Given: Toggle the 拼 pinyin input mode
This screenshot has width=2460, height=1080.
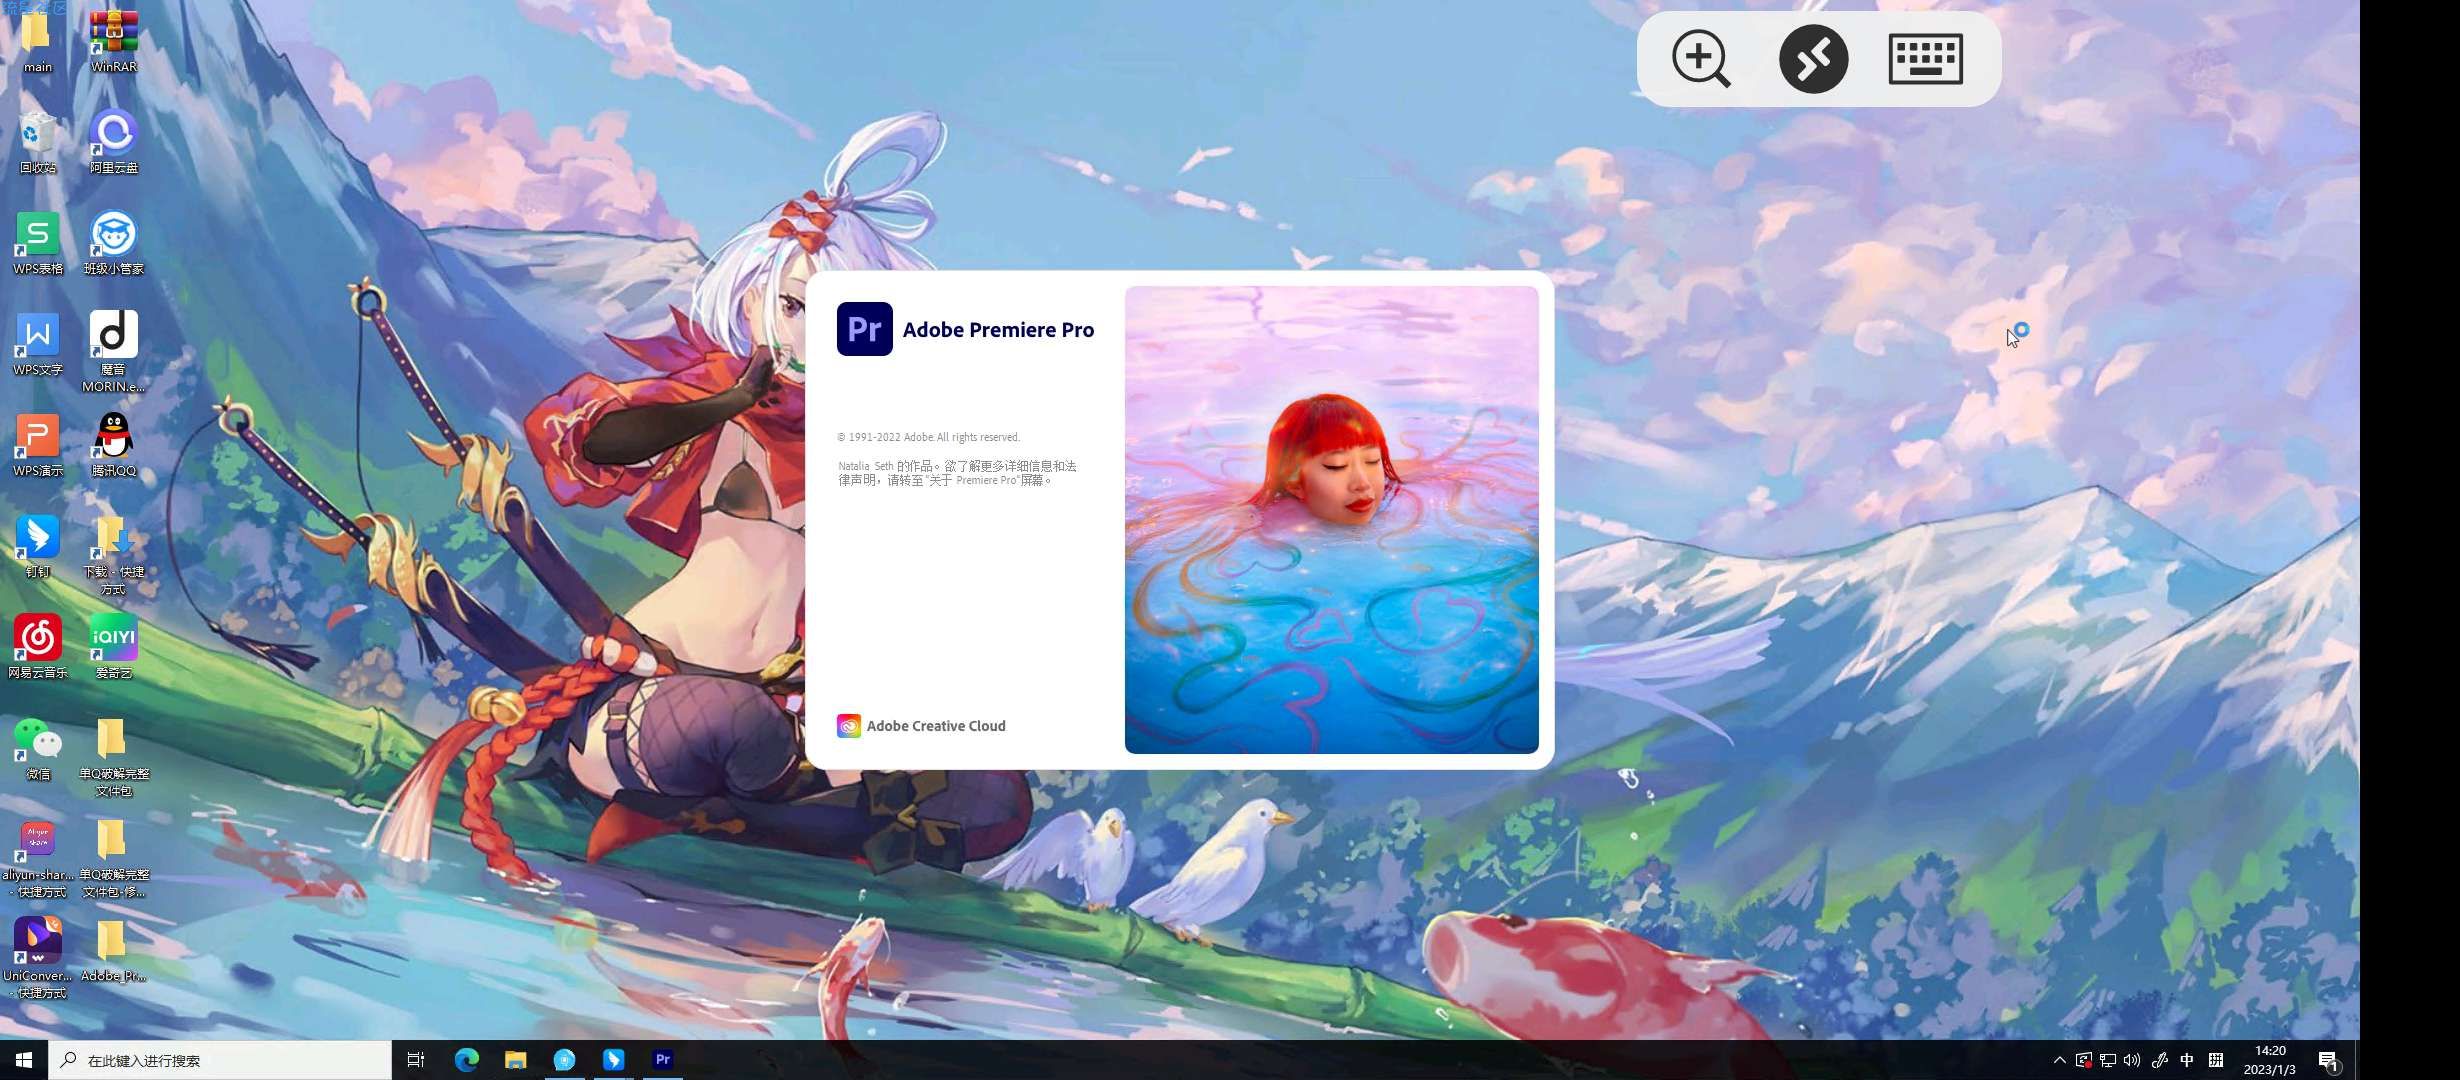Looking at the screenshot, I should (x=2216, y=1060).
